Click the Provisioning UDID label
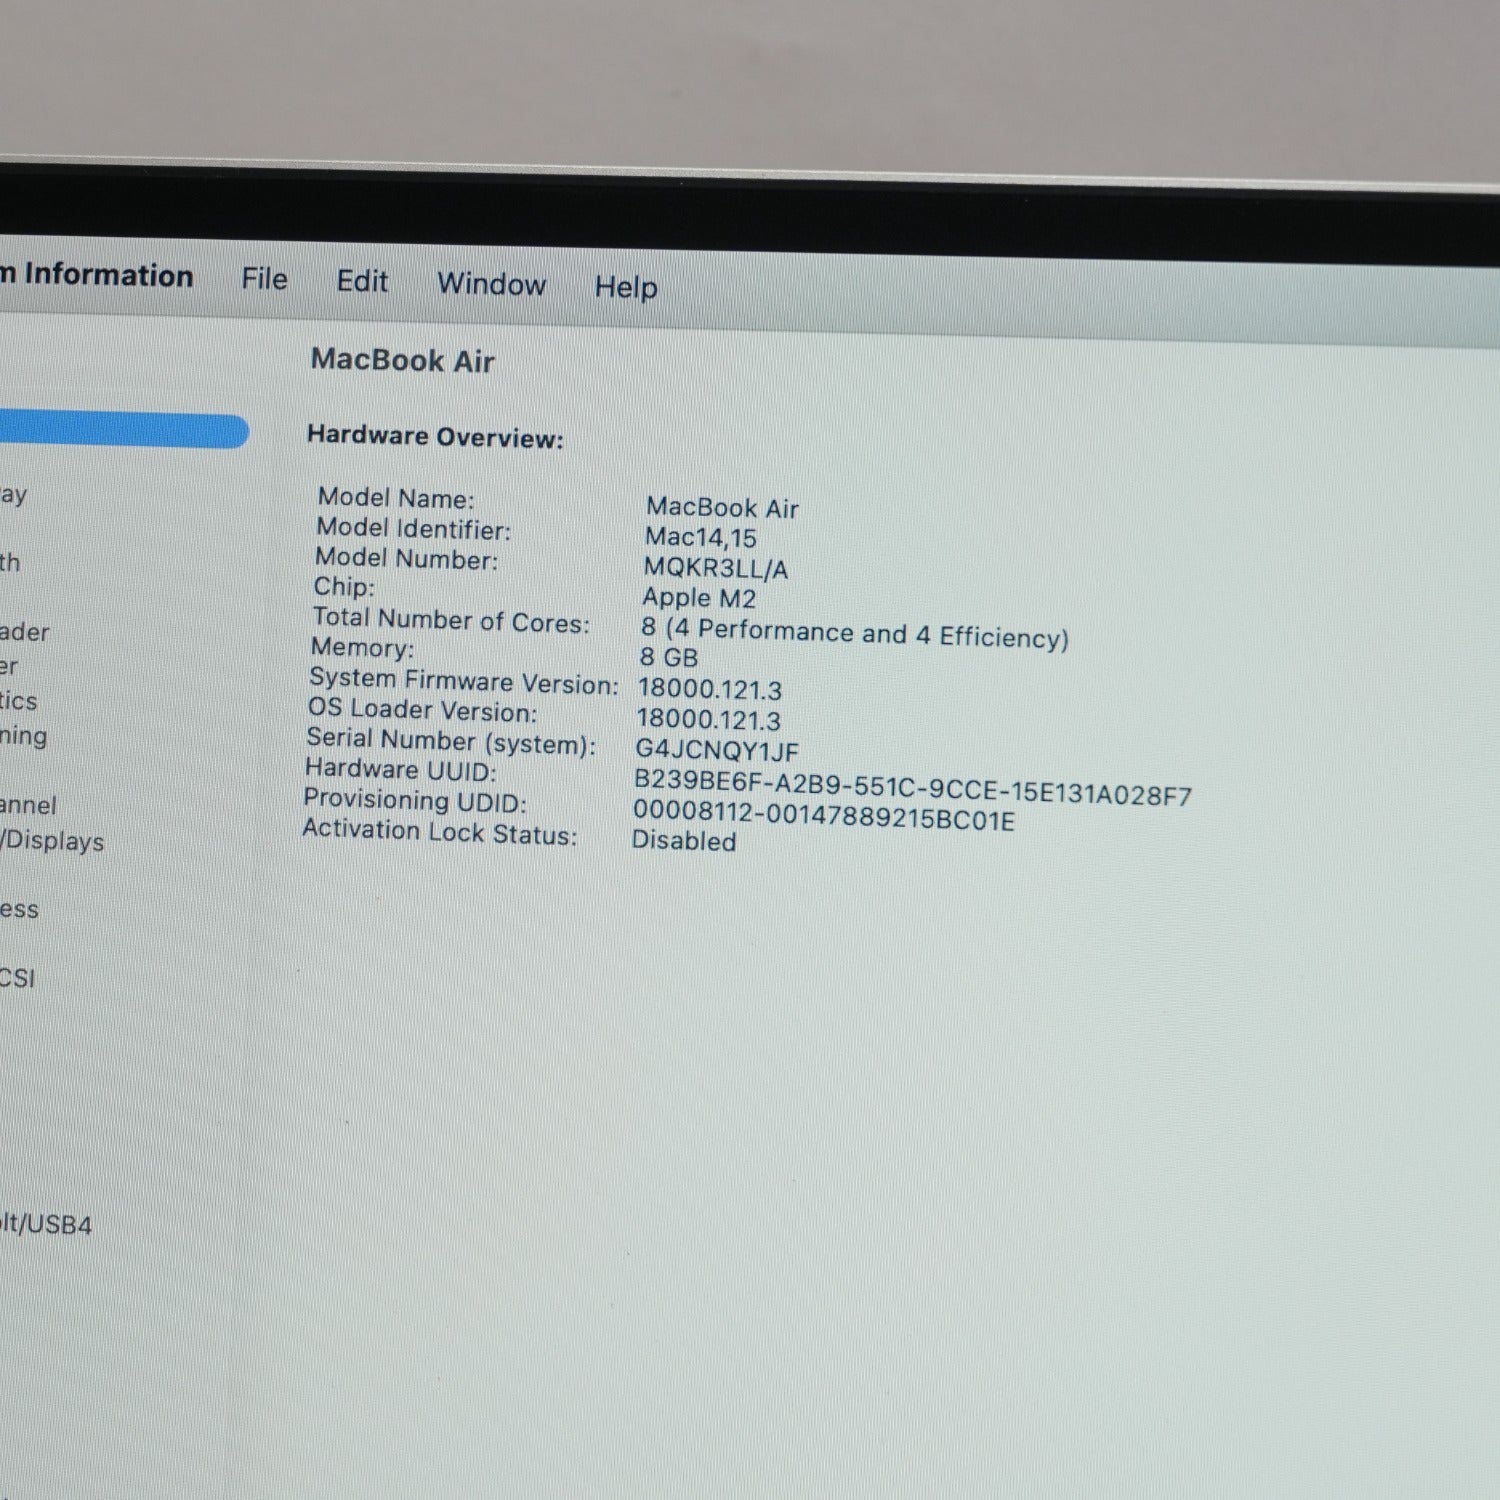The width and height of the screenshot is (1500, 1500). pos(415,801)
